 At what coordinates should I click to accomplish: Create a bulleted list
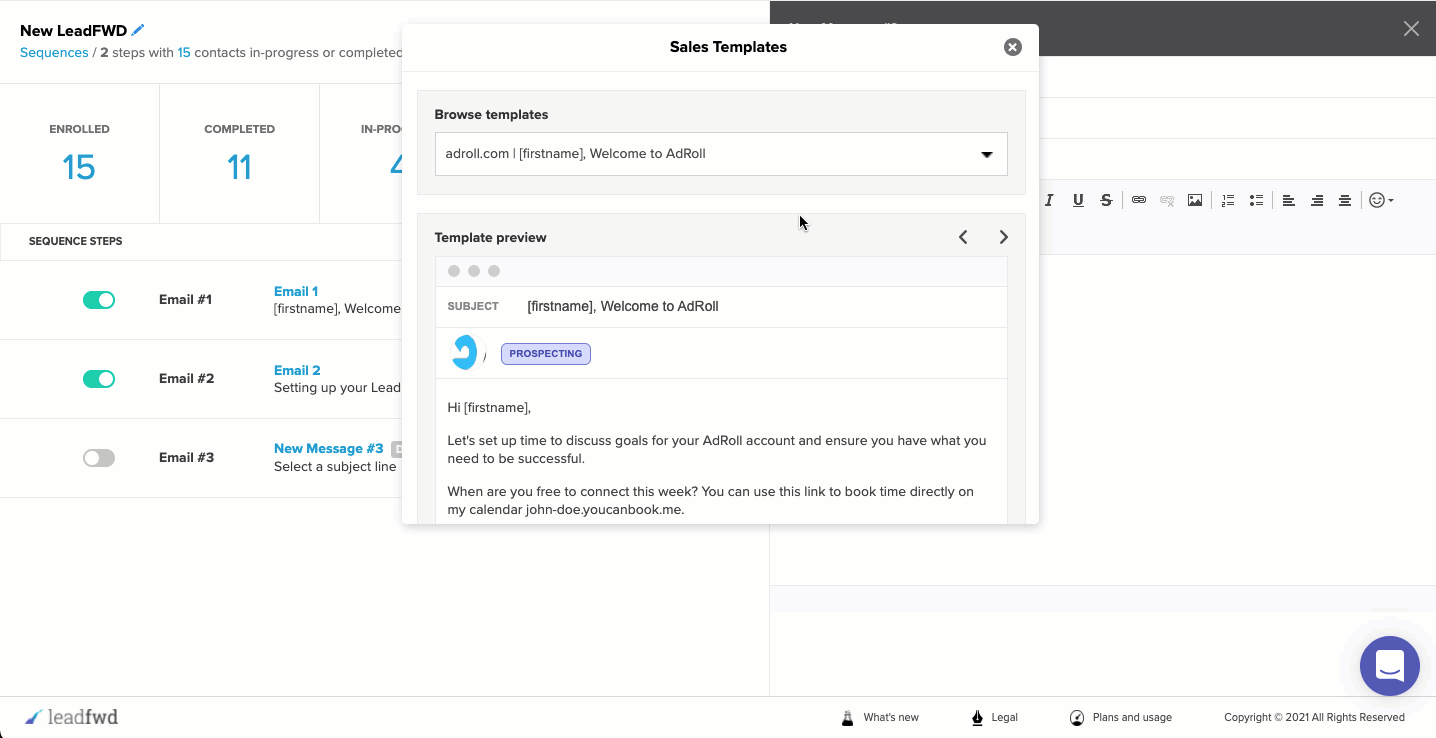click(1256, 200)
